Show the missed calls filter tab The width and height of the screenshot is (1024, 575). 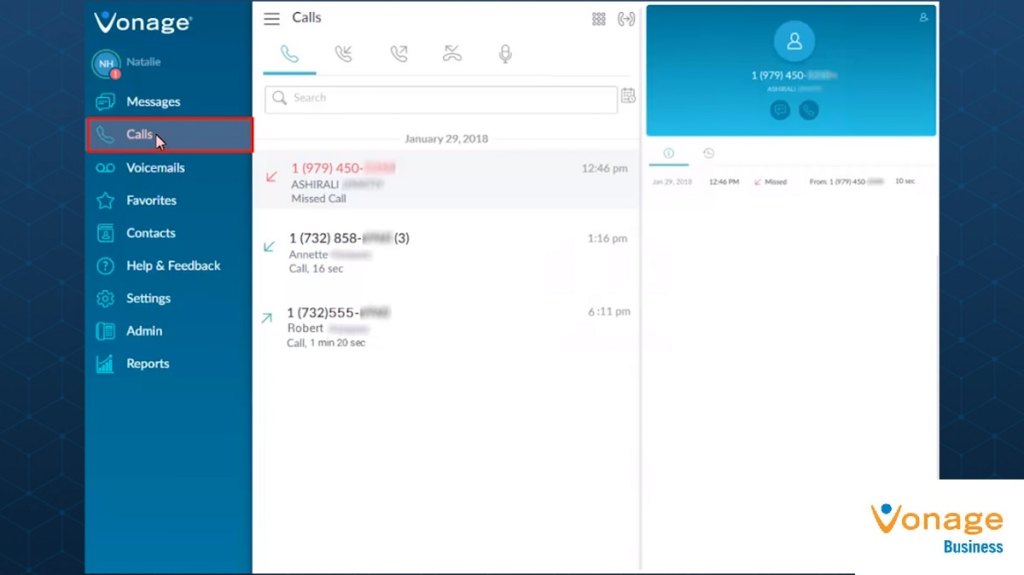coord(453,54)
